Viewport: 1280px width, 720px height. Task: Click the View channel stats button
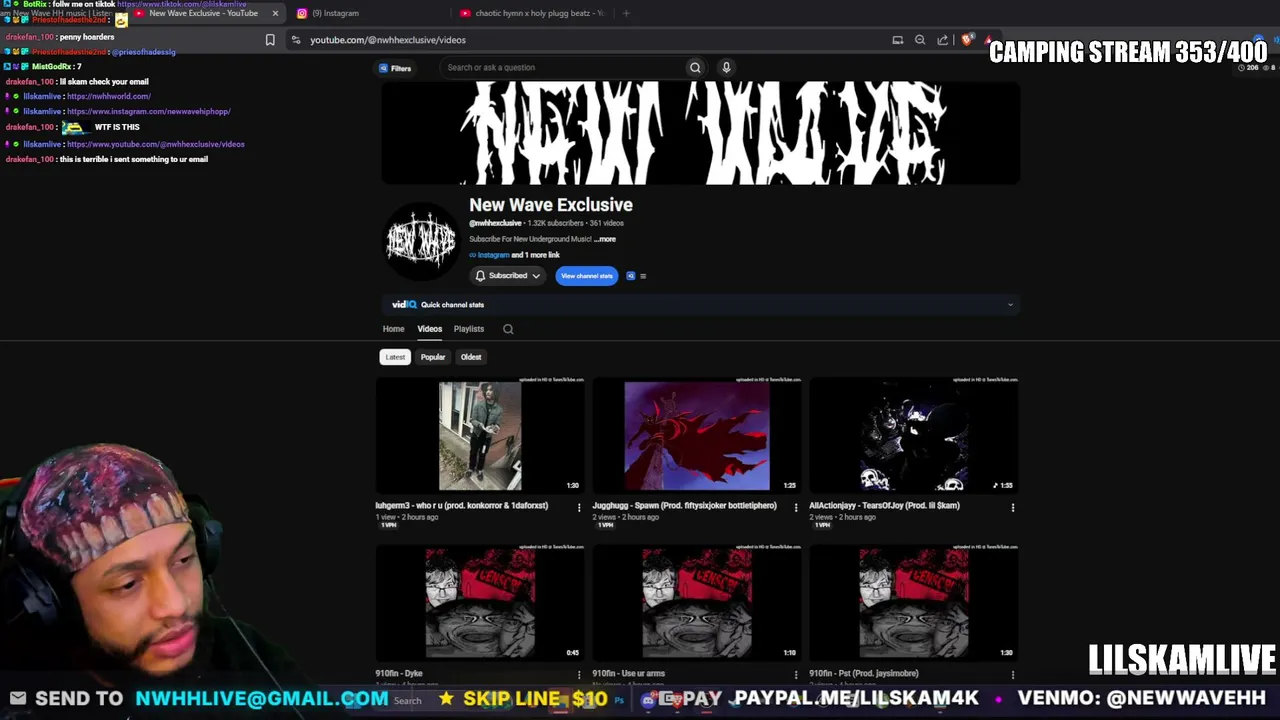tap(587, 276)
